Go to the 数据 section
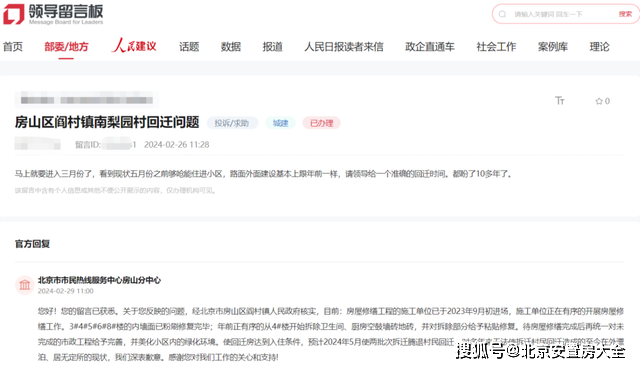The width and height of the screenshot is (640, 368). 231,47
